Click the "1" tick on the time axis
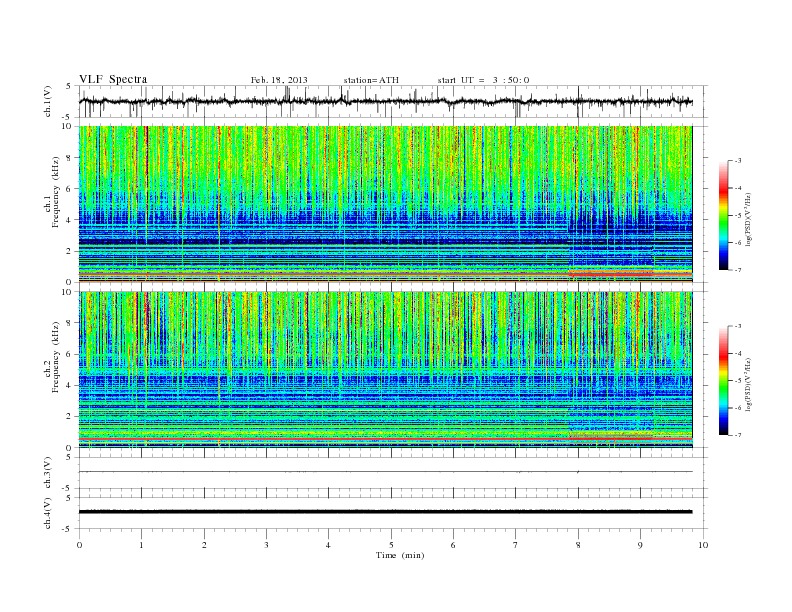792x612 pixels. (x=141, y=545)
